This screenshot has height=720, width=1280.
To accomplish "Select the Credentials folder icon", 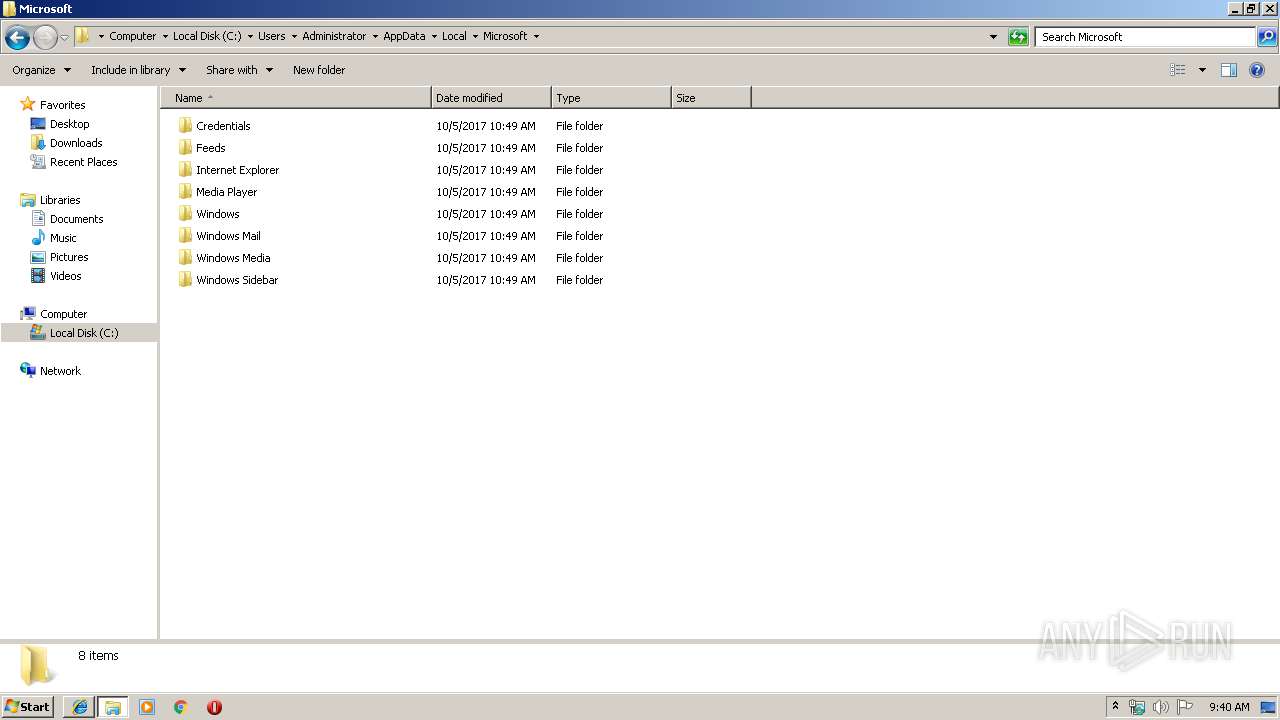I will (x=185, y=126).
